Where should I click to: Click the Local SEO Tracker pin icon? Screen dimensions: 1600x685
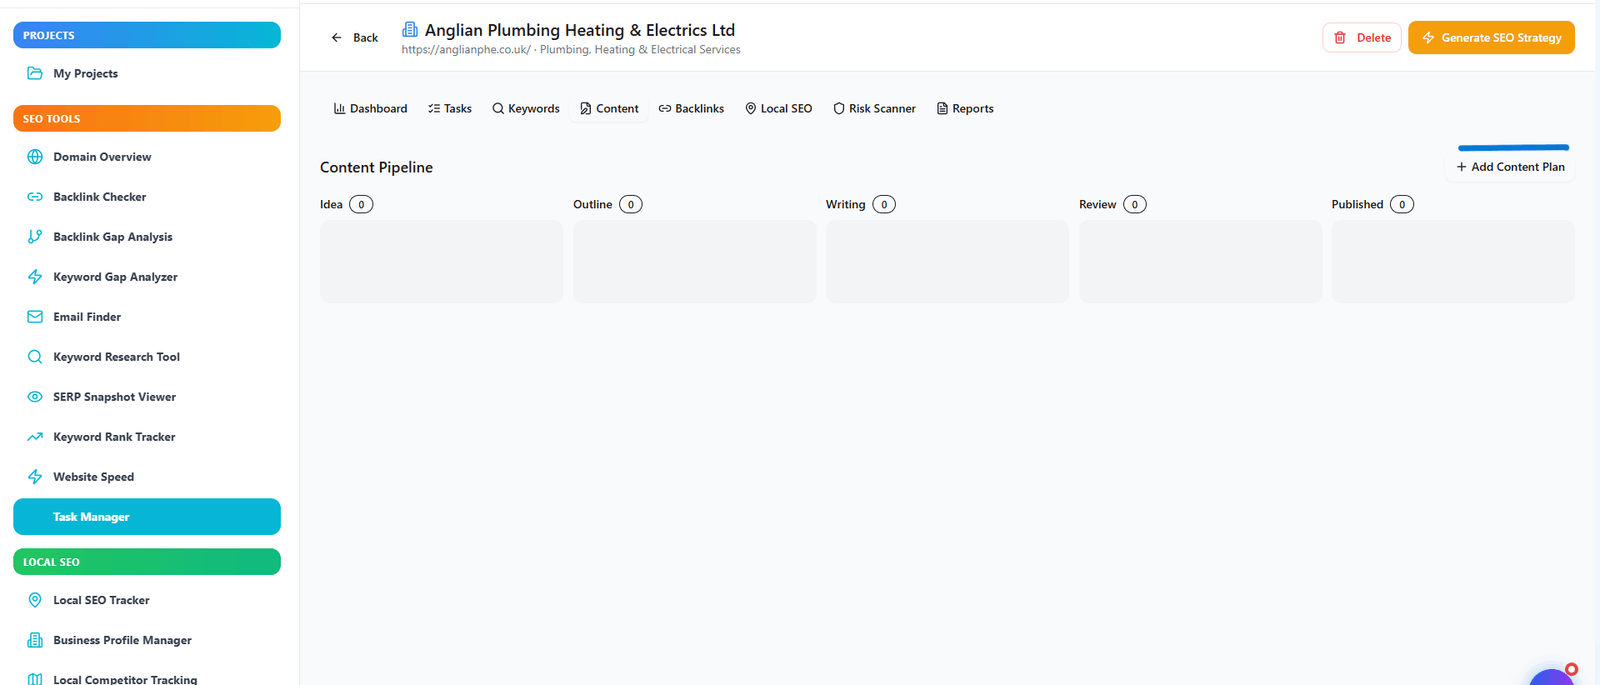[x=35, y=600]
